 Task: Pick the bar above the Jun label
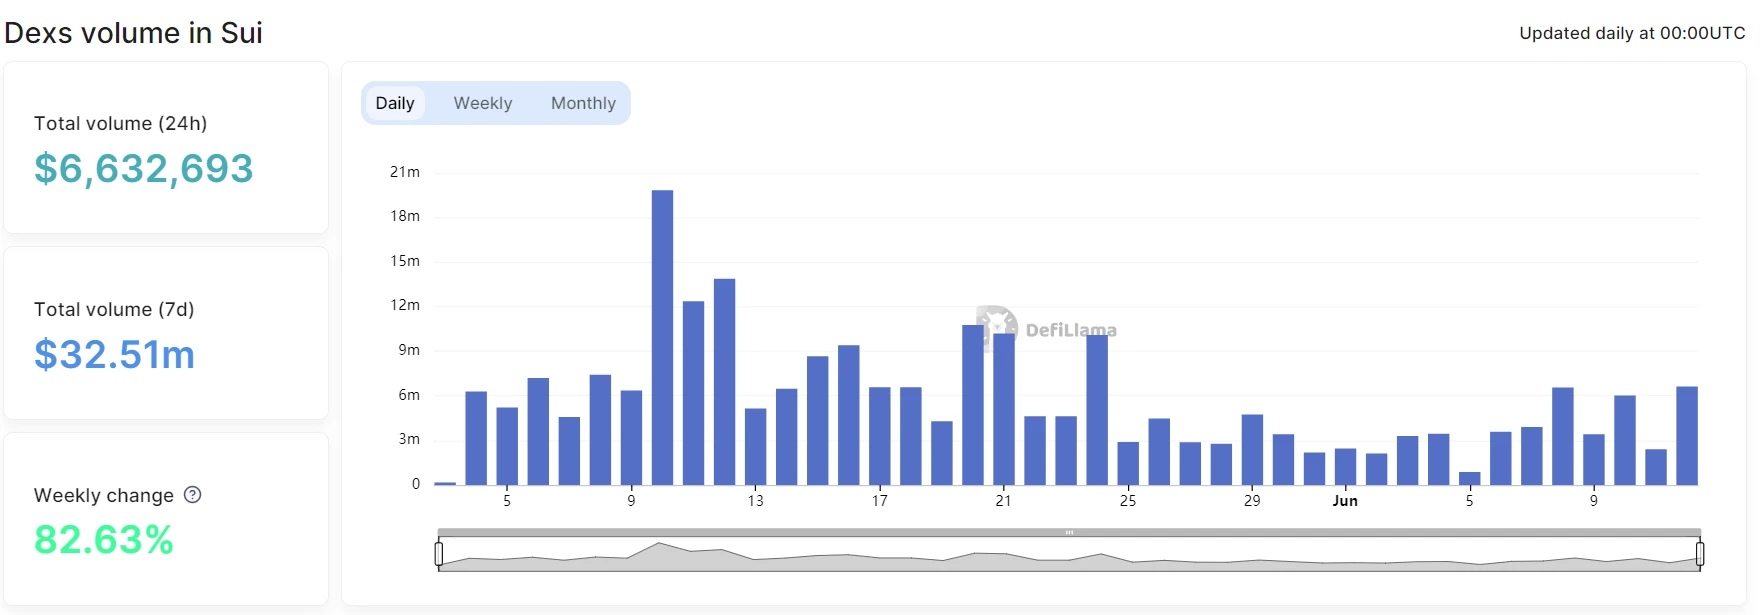[x=1345, y=467]
